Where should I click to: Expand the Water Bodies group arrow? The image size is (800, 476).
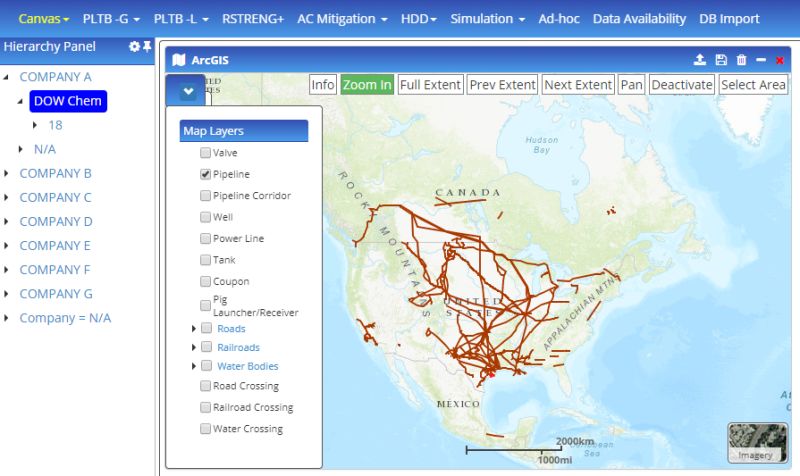pos(193,366)
